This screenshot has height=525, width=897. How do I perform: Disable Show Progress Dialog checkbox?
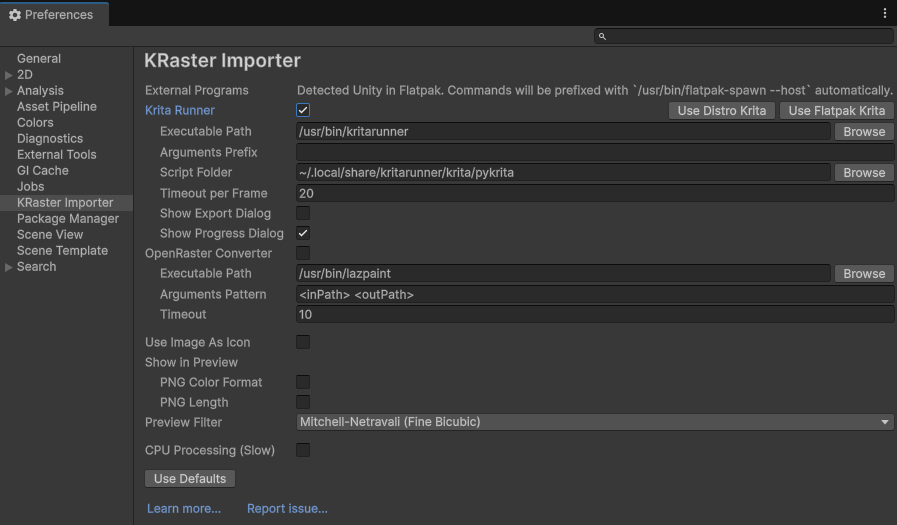click(303, 233)
